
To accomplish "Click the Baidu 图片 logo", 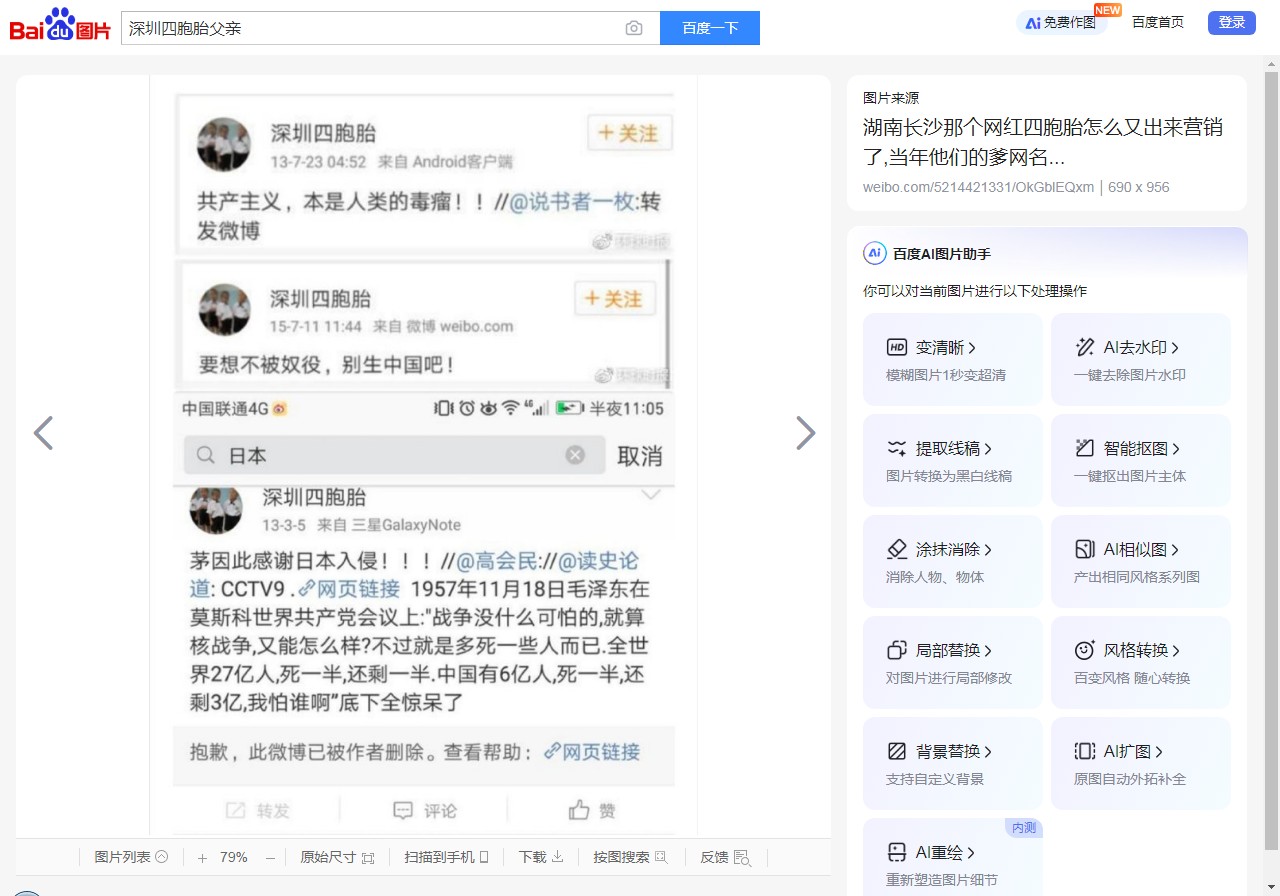I will click(60, 26).
